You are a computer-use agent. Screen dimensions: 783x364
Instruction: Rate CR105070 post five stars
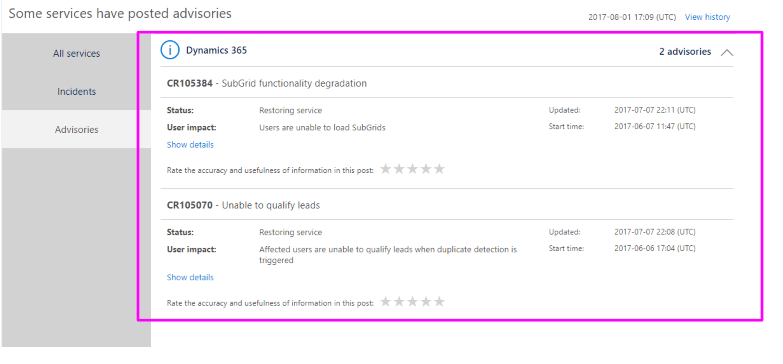tap(439, 302)
